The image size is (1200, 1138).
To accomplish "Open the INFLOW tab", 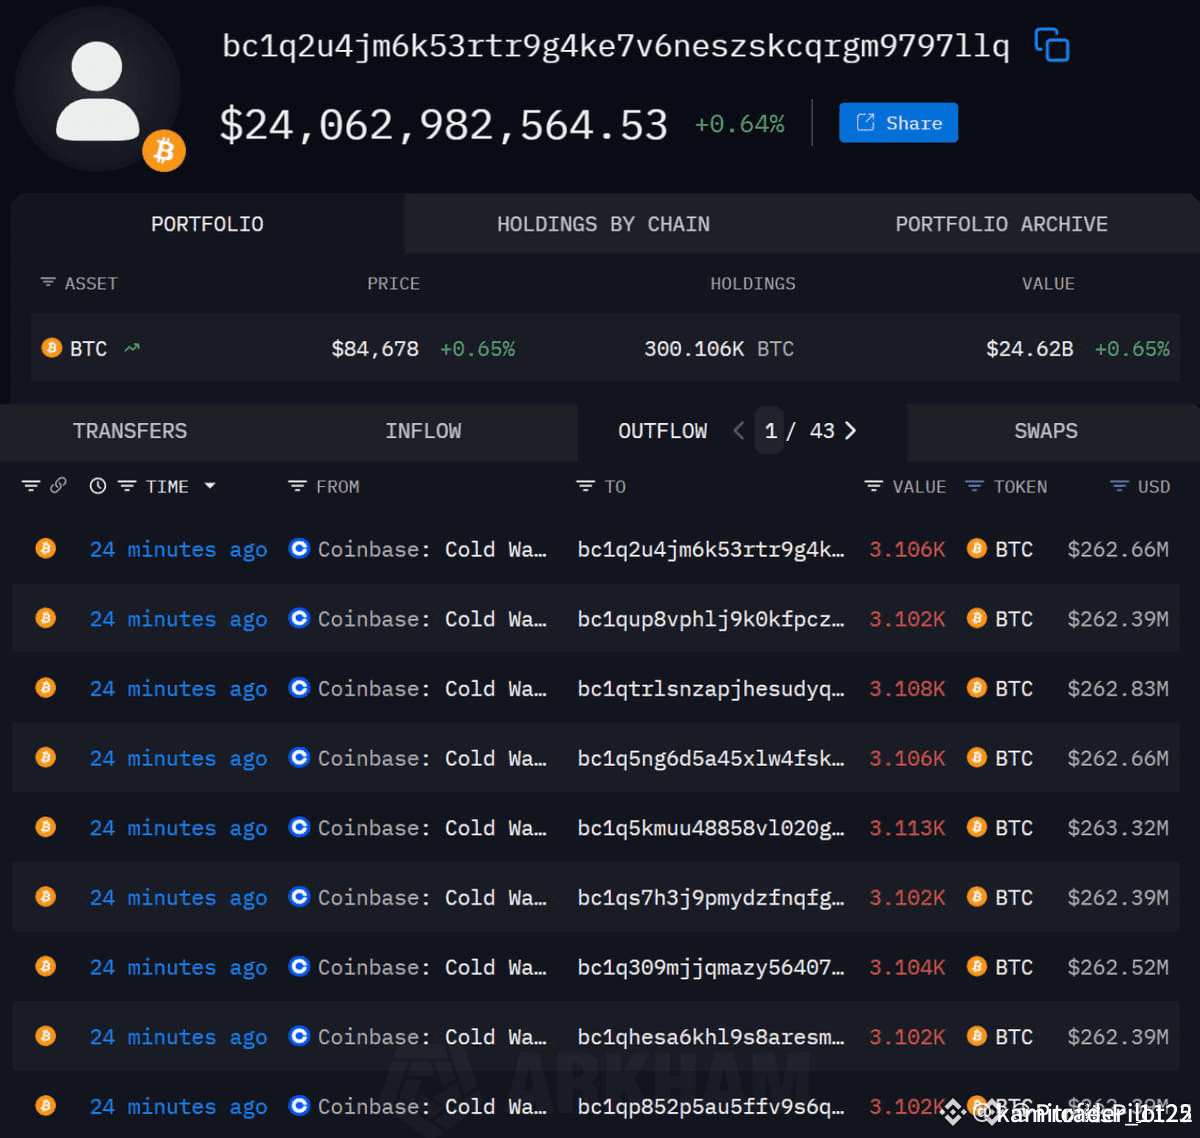I will click(x=423, y=431).
